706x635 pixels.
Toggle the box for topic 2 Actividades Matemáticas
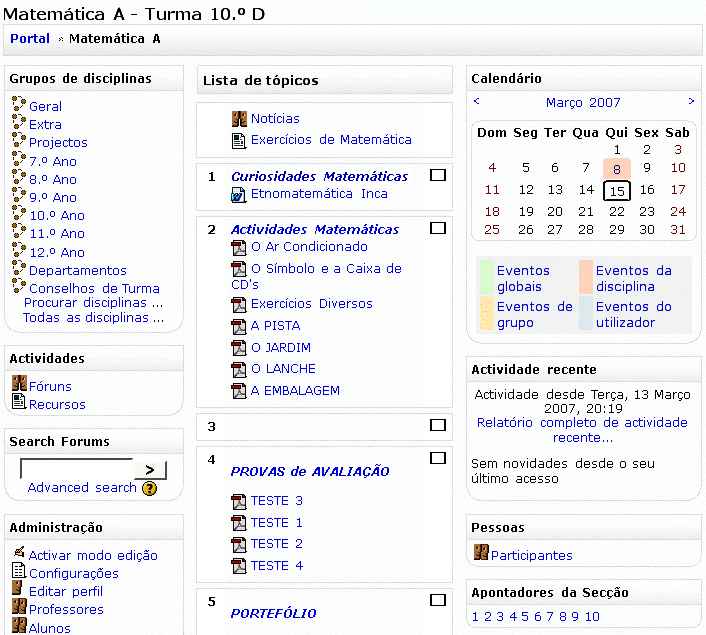point(437,228)
